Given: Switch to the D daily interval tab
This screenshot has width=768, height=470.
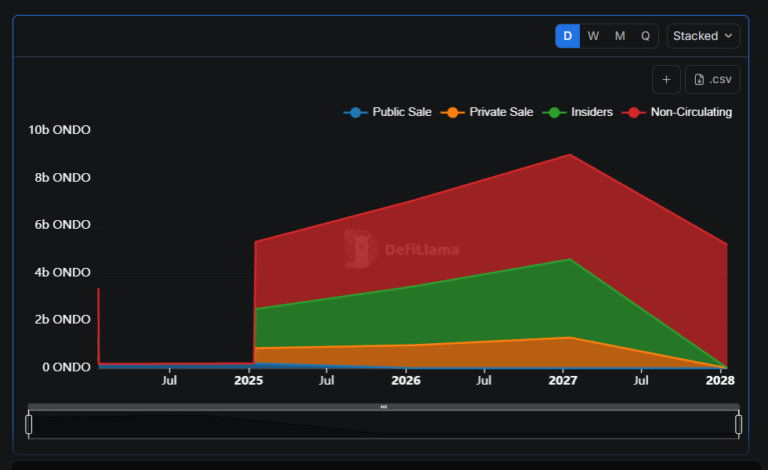Looking at the screenshot, I should click(568, 36).
